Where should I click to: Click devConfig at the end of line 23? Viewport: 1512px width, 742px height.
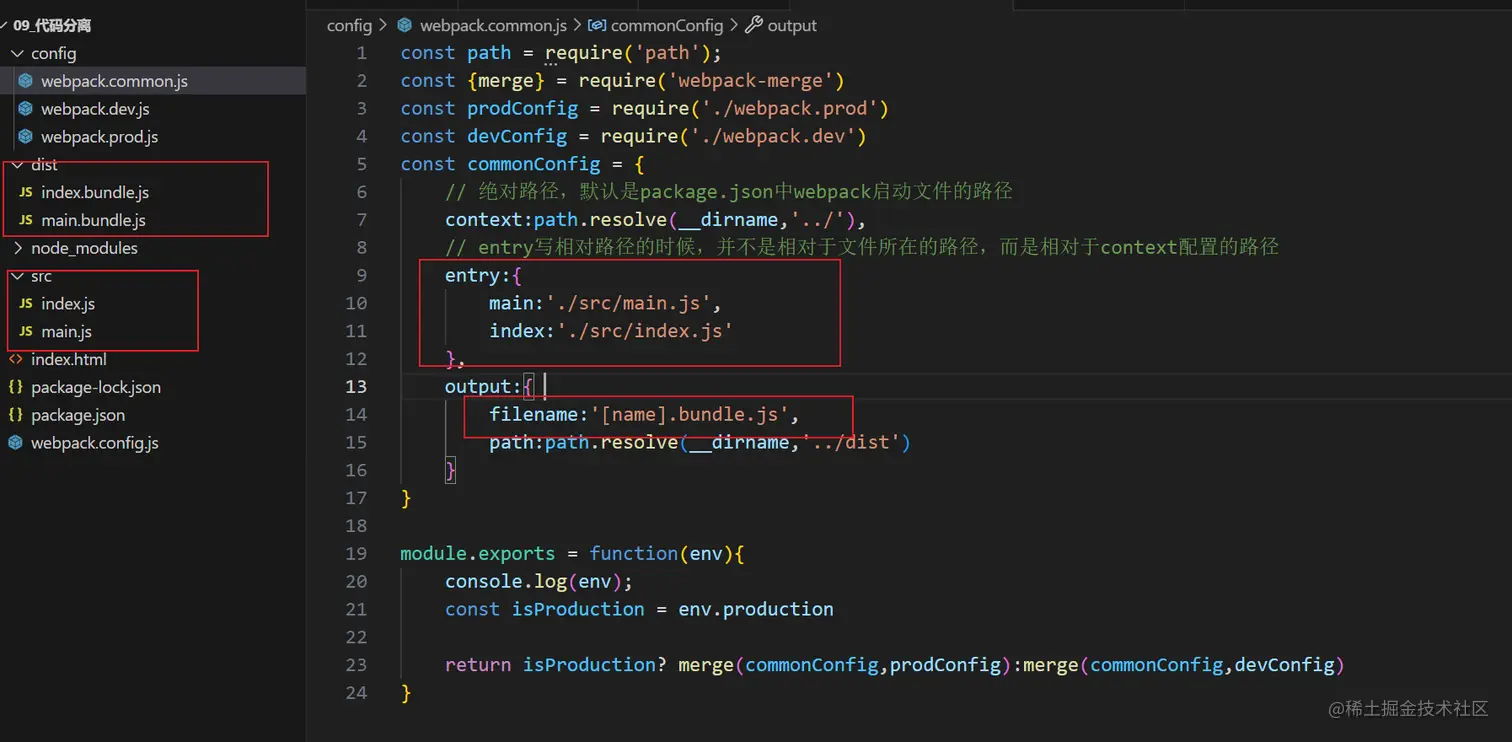click(1285, 664)
